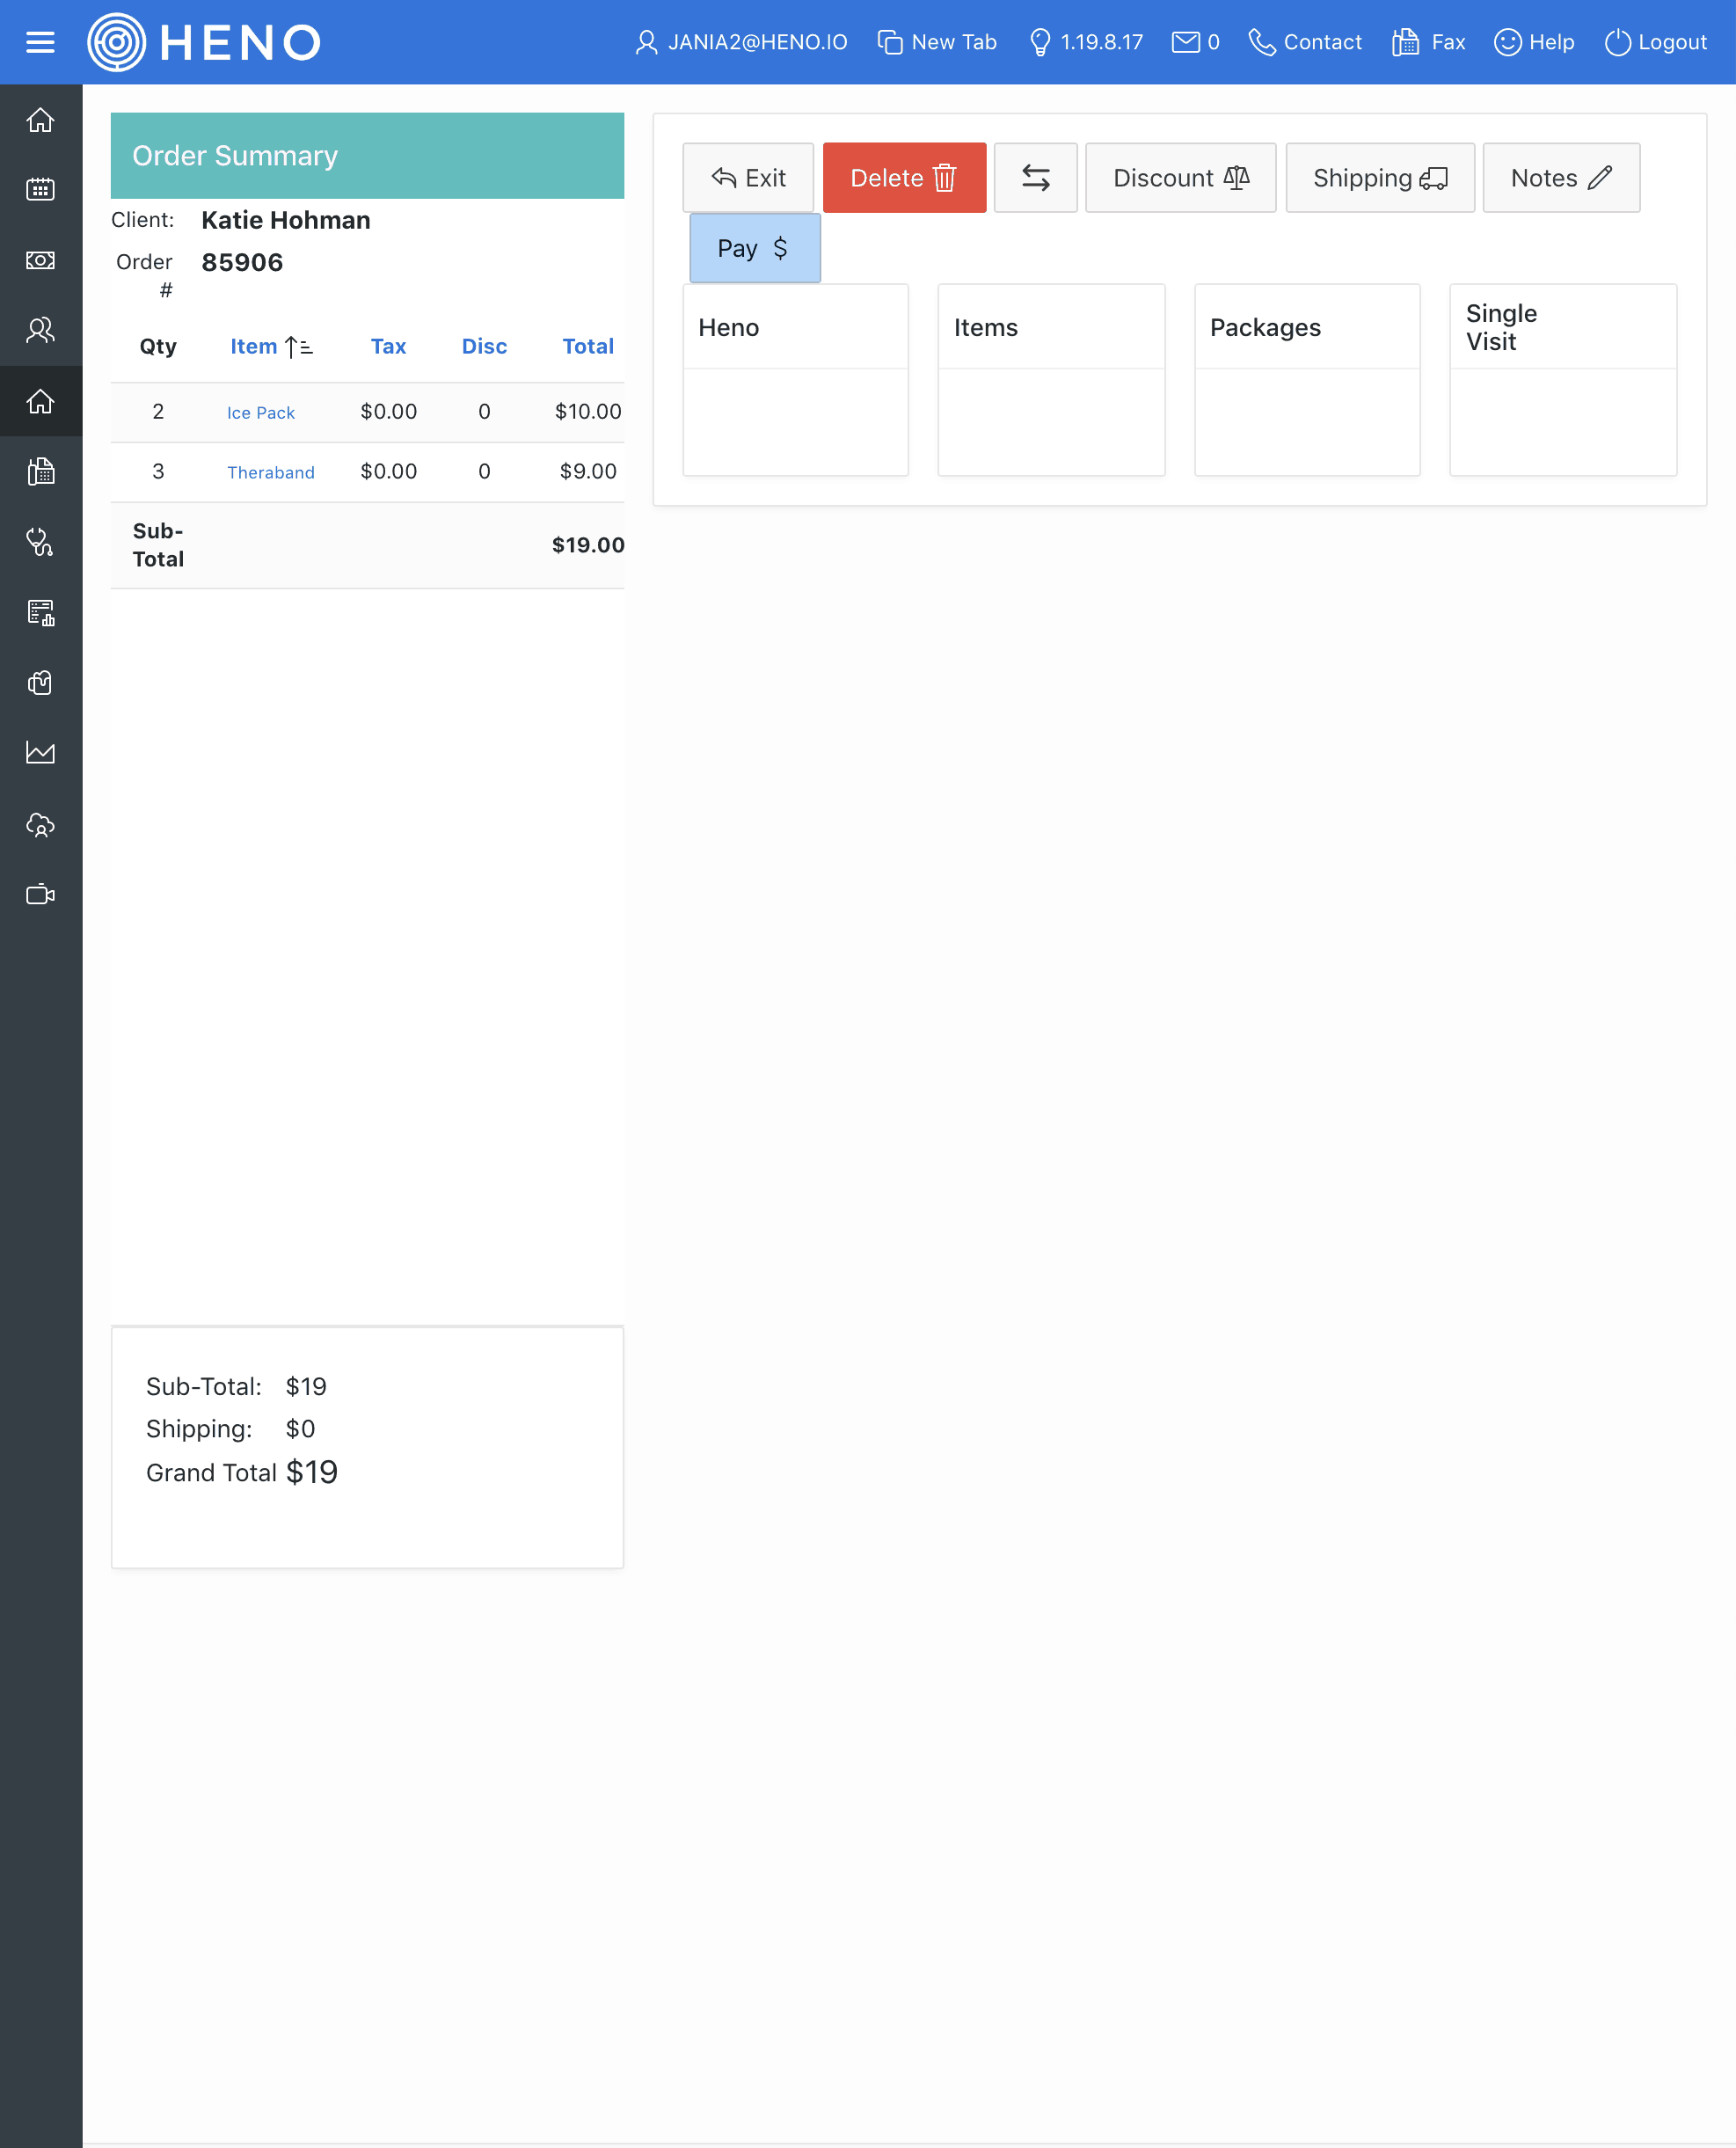Open the Items category card

click(1051, 380)
